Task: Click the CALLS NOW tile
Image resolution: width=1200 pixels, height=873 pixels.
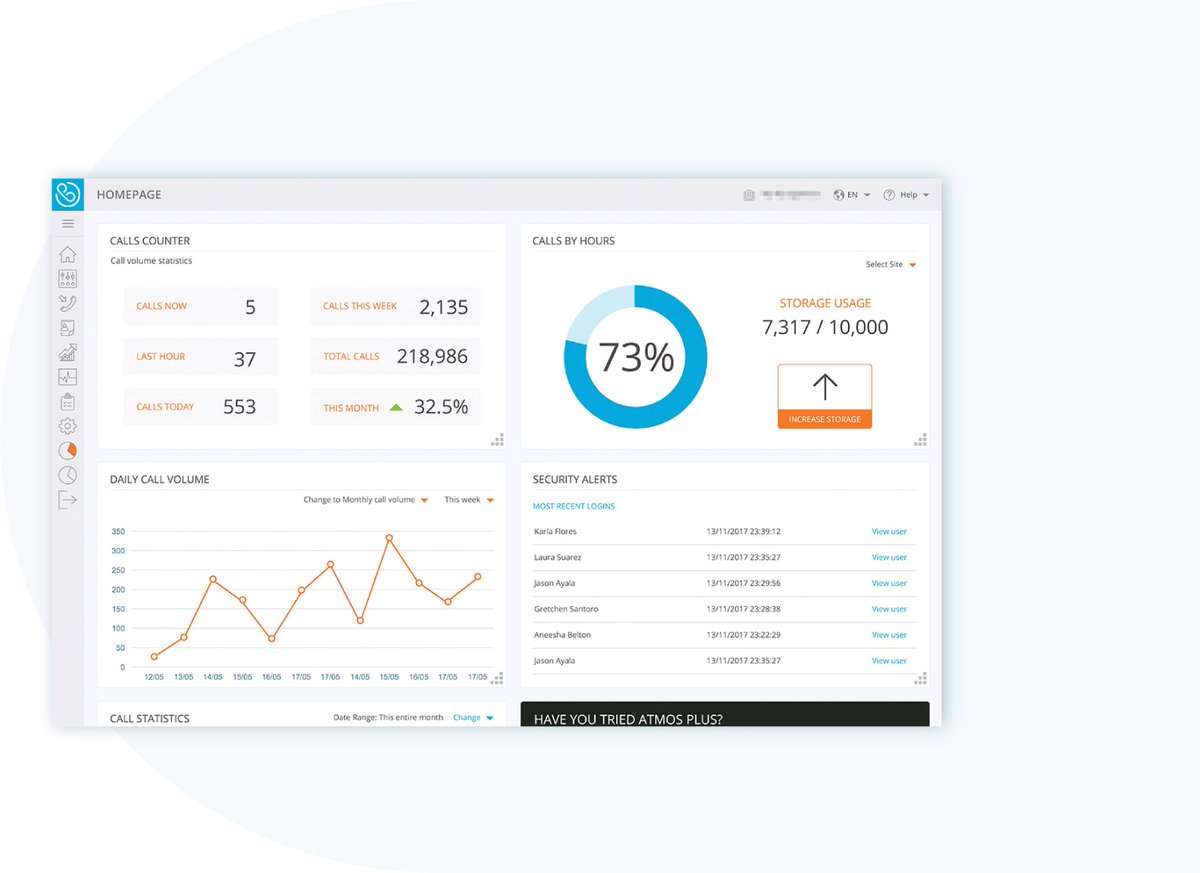Action: [x=201, y=306]
